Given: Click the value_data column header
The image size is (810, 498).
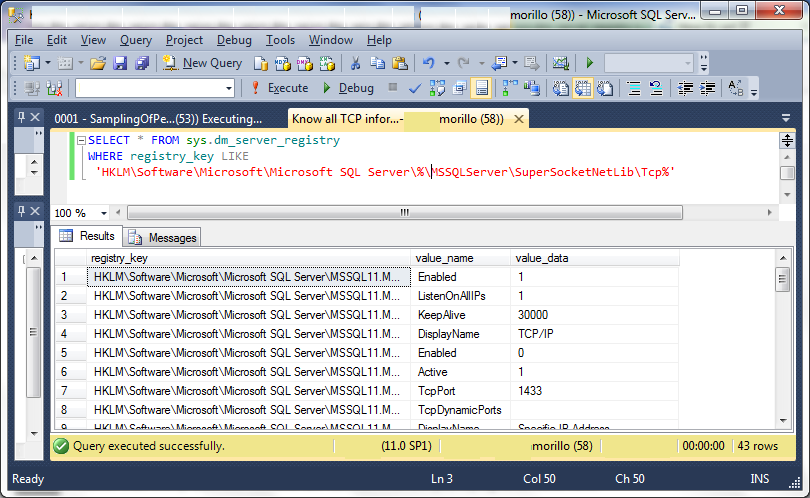Looking at the screenshot, I should click(595, 258).
